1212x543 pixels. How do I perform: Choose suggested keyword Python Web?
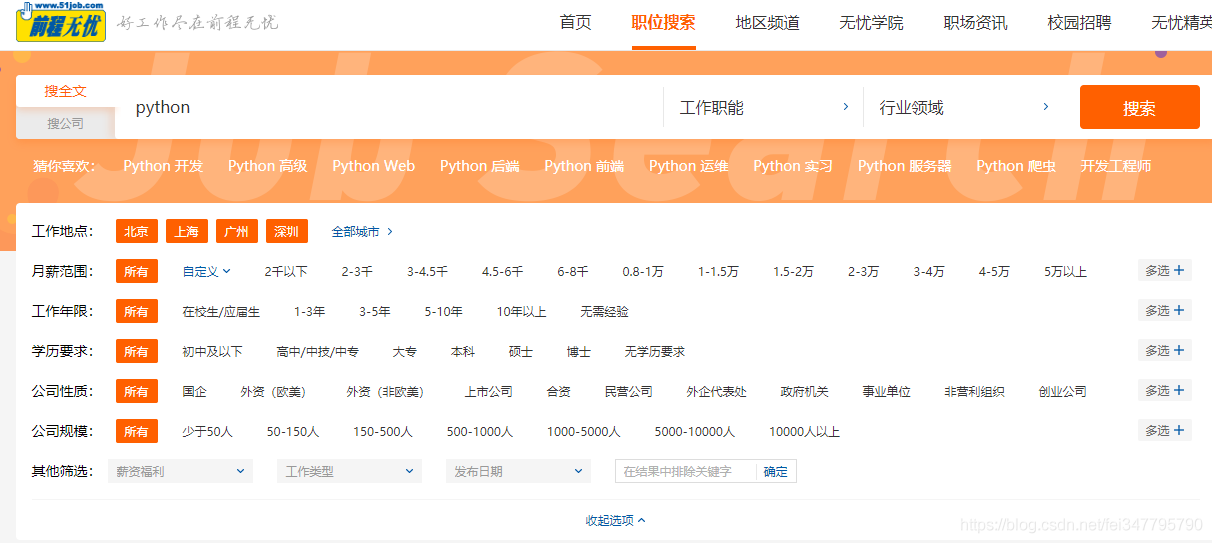click(373, 166)
